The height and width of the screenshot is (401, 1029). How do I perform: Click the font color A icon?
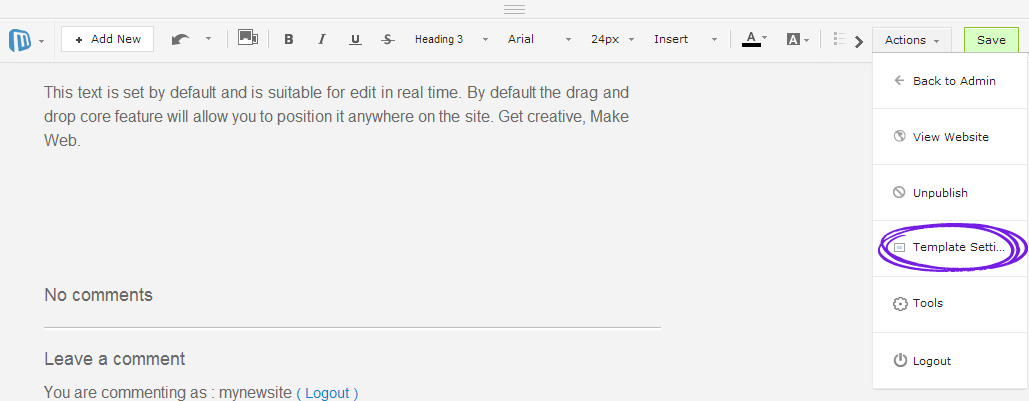751,39
